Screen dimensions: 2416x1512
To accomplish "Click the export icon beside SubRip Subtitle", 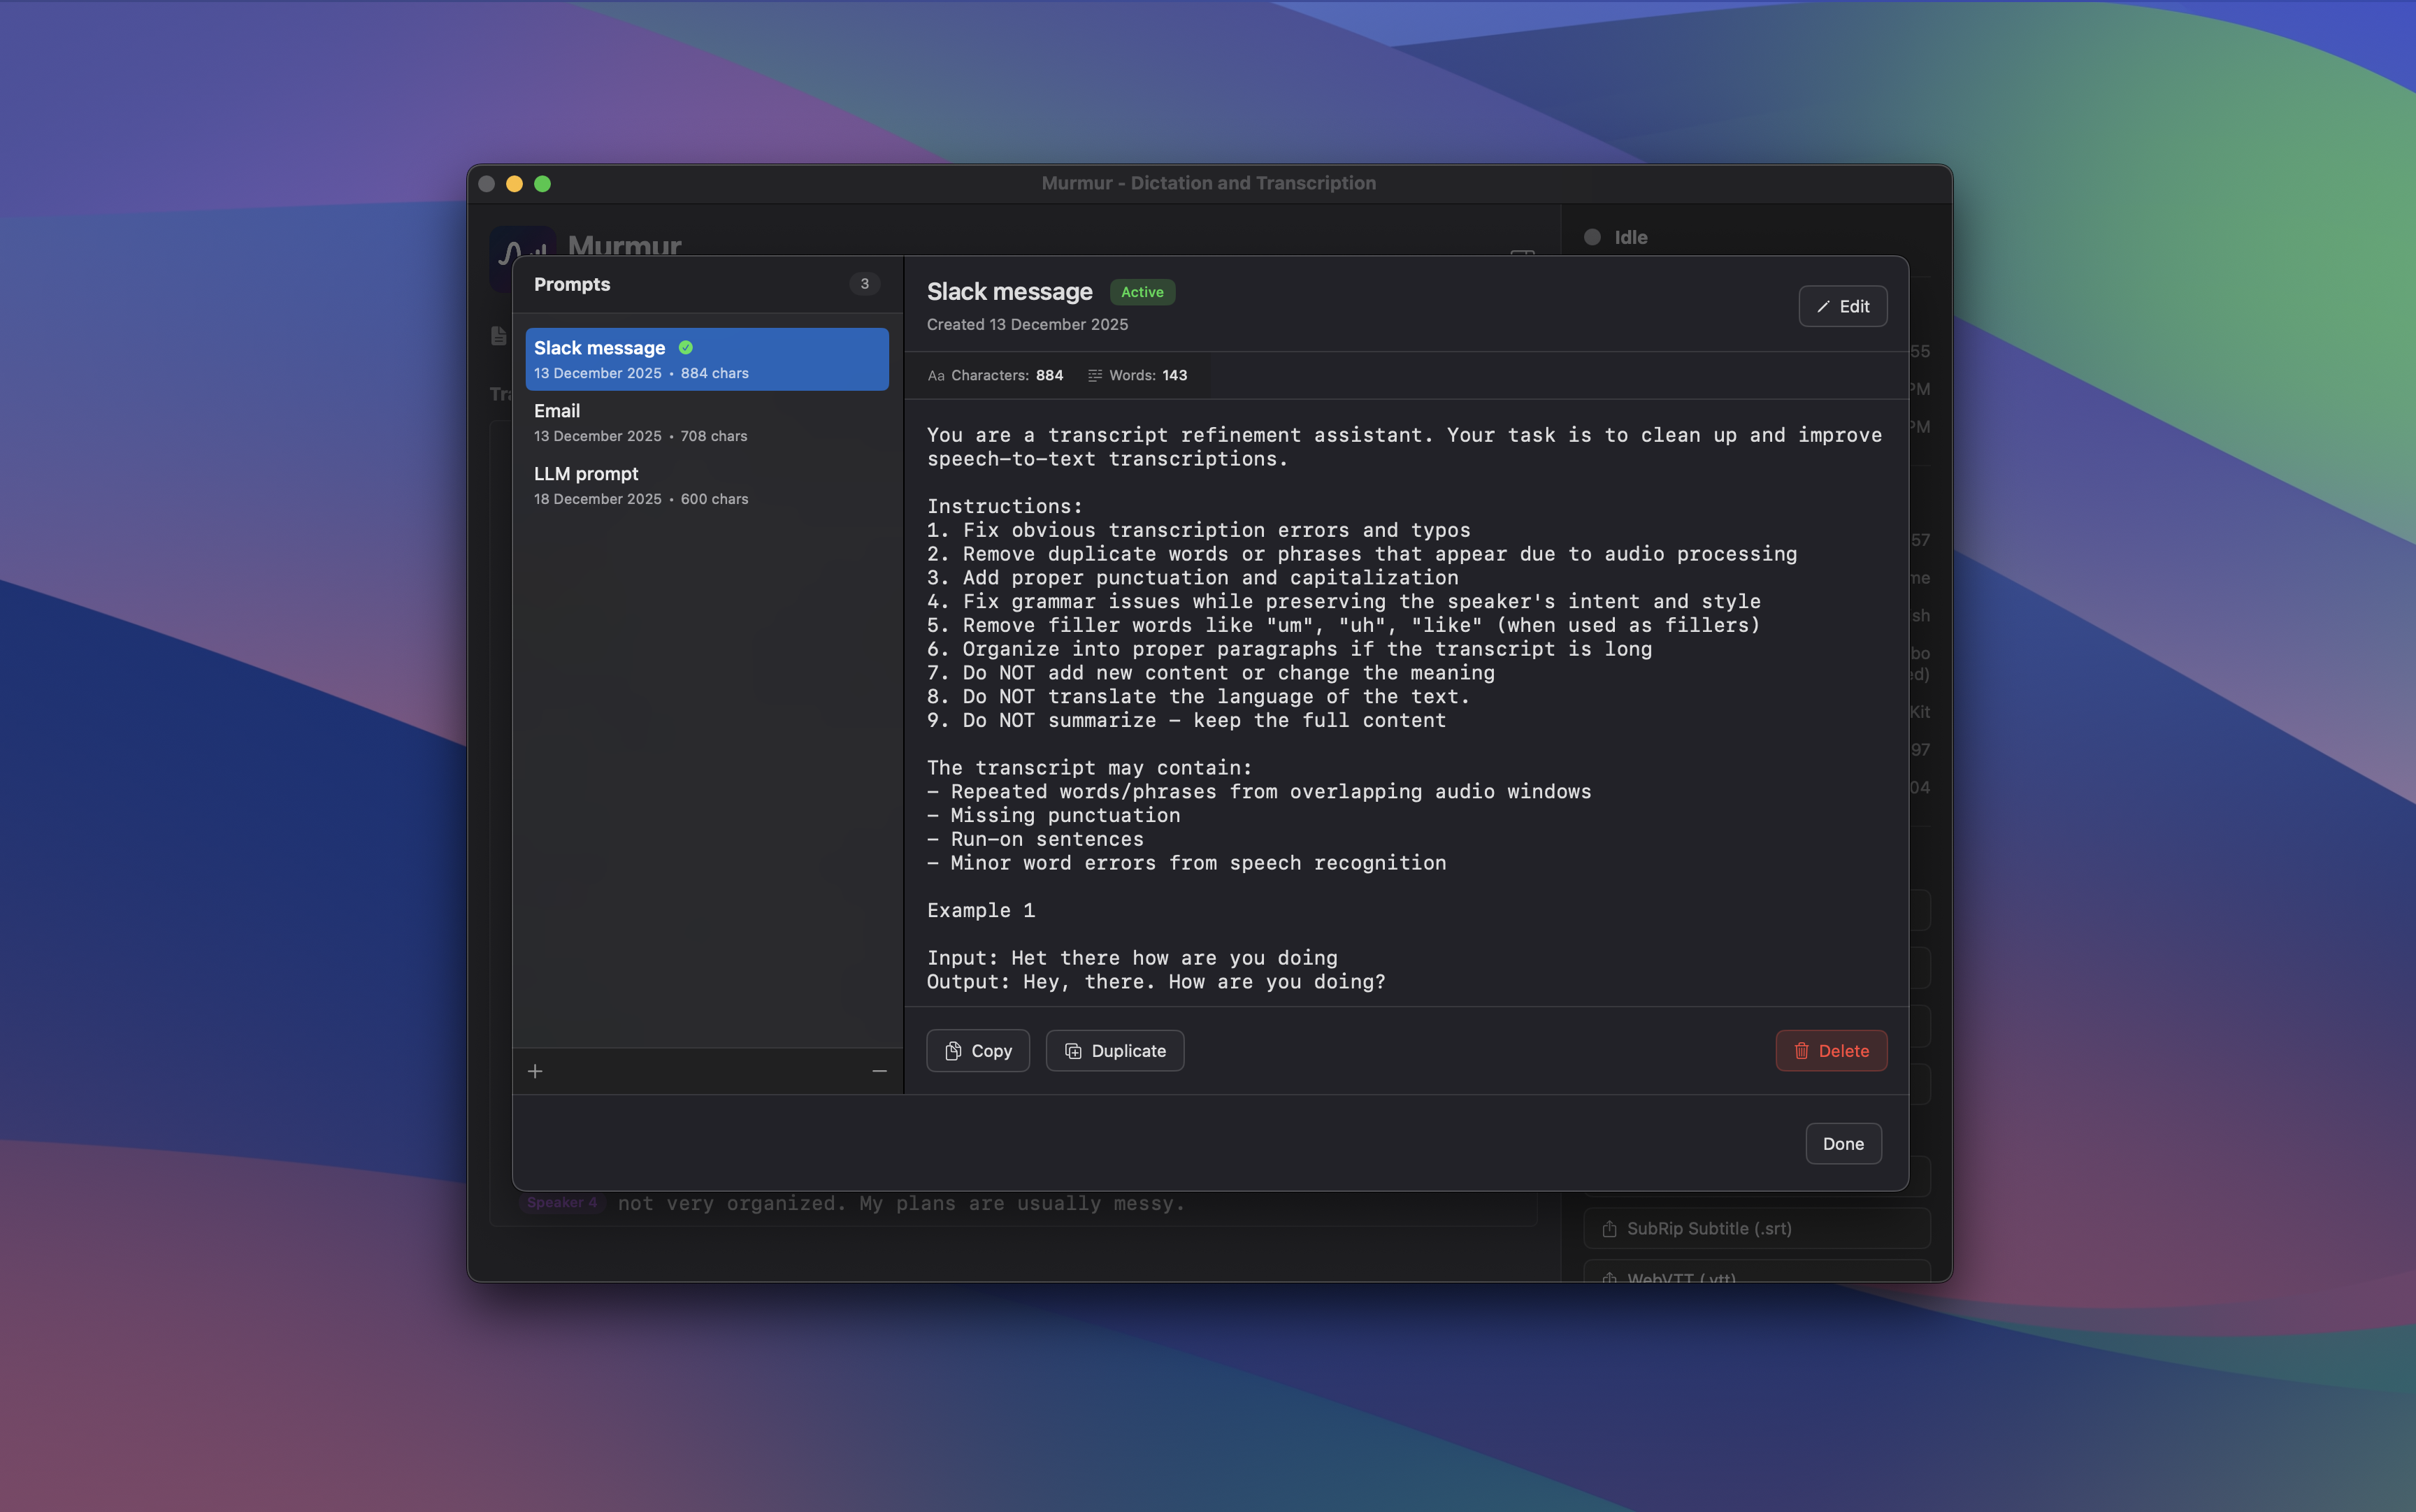I will [x=1609, y=1228].
